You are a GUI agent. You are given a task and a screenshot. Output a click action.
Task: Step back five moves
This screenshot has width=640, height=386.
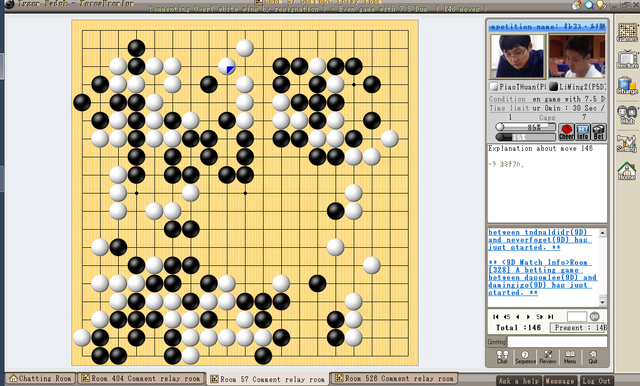(x=507, y=317)
